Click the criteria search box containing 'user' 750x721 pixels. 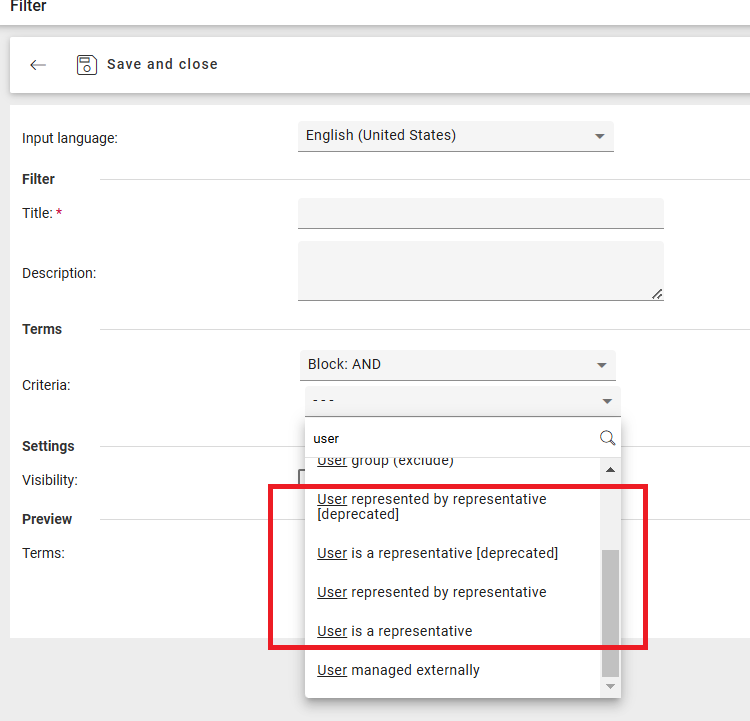(452, 438)
